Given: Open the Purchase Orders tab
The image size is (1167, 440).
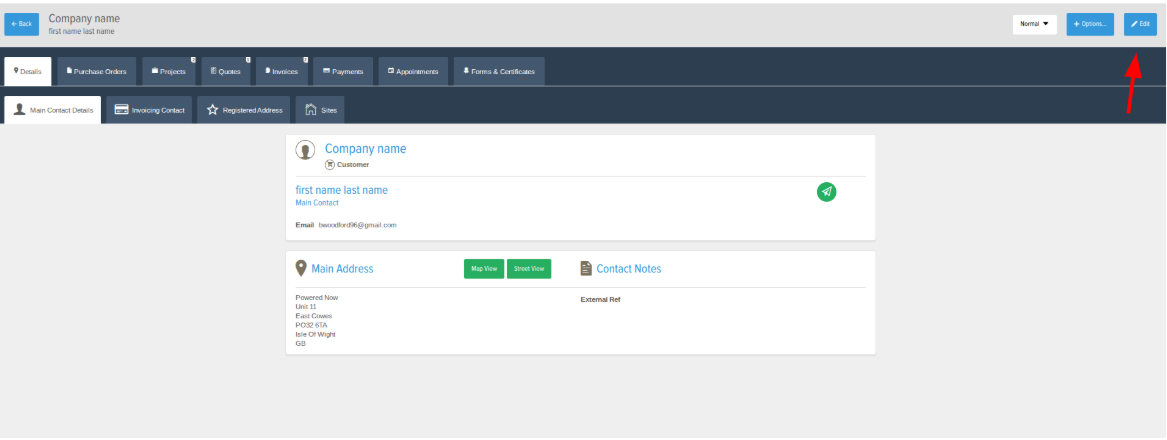Looking at the screenshot, I should pyautogui.click(x=97, y=71).
